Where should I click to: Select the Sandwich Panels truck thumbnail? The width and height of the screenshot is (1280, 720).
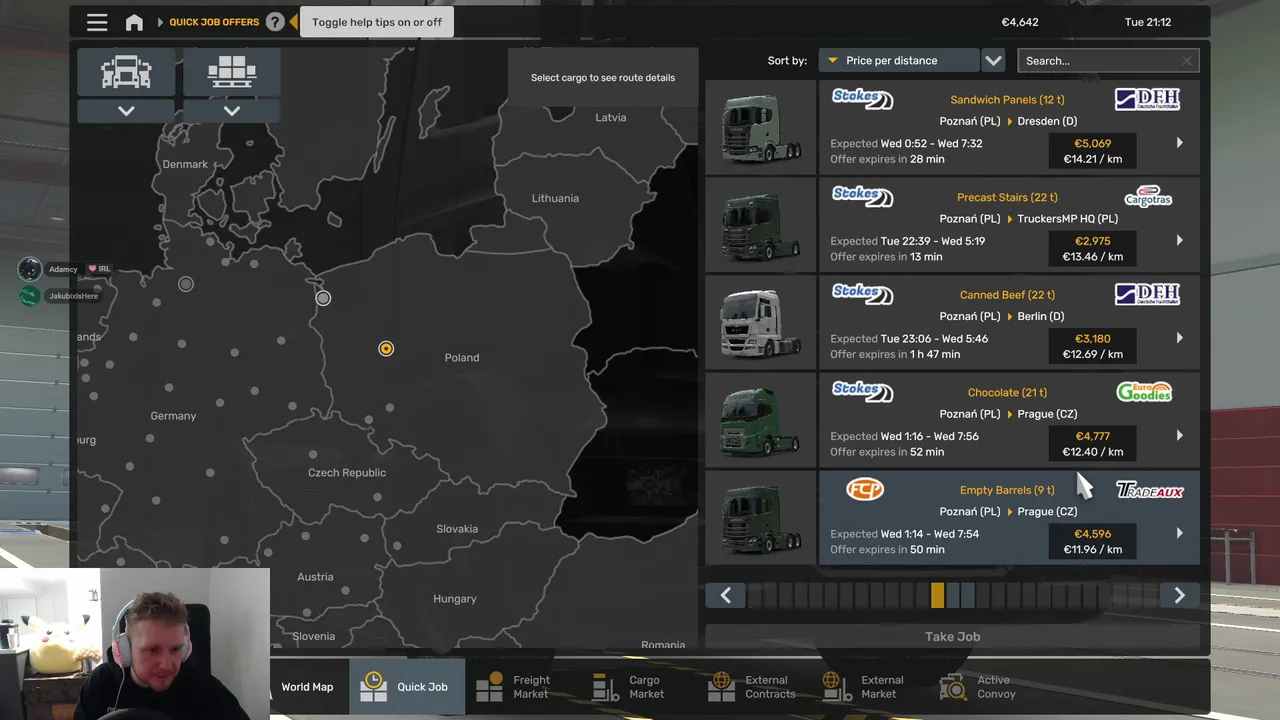tap(761, 127)
